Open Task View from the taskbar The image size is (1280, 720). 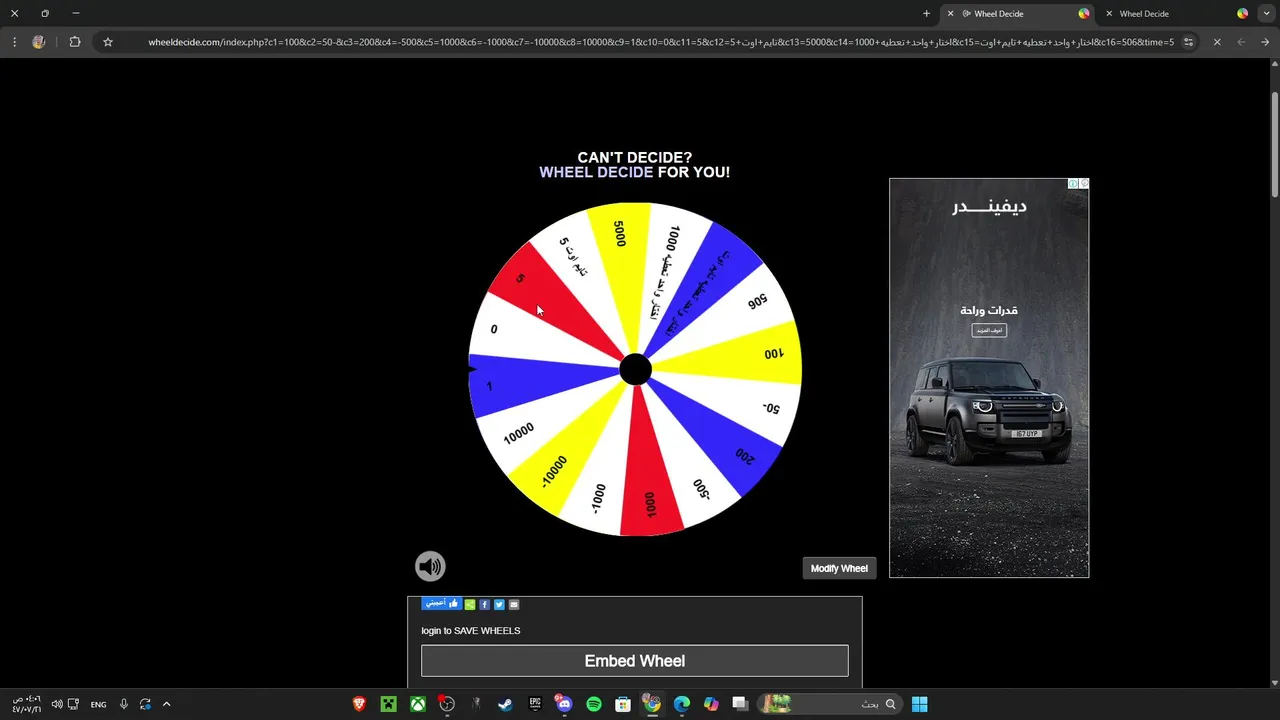pyautogui.click(x=740, y=704)
